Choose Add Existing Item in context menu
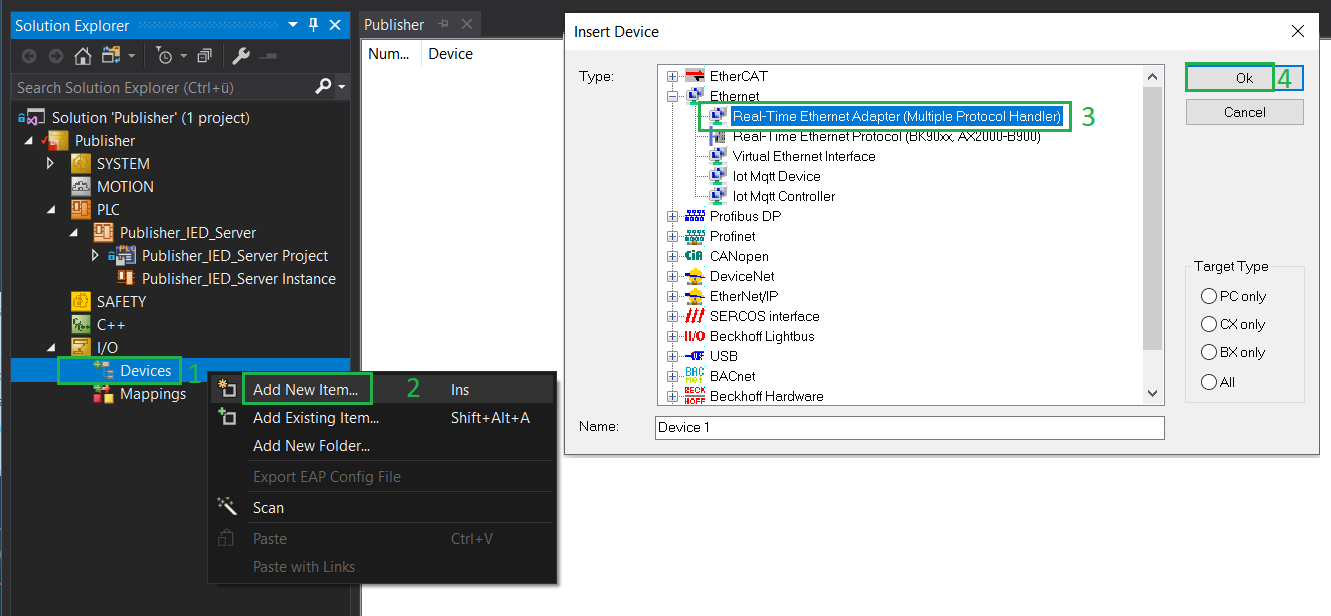The image size is (1331, 616). pos(316,418)
